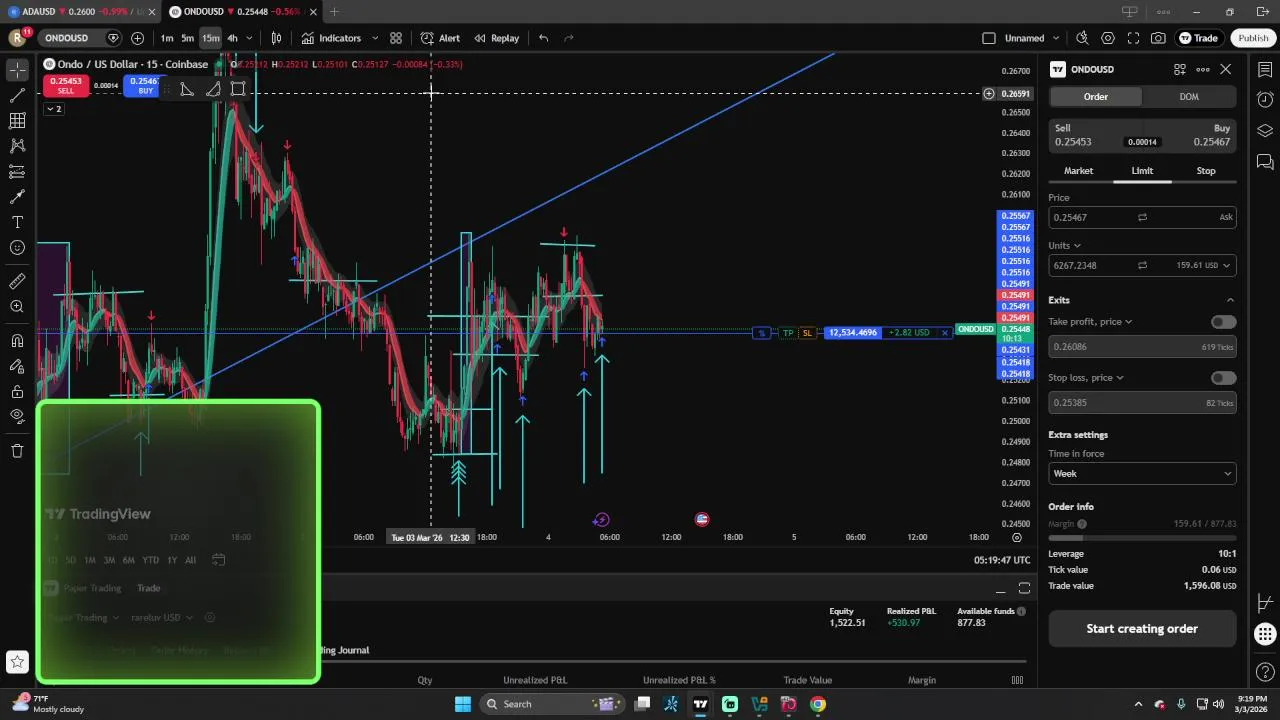This screenshot has width=1280, height=720.
Task: Open quick search icon in top bar
Action: [1082, 38]
